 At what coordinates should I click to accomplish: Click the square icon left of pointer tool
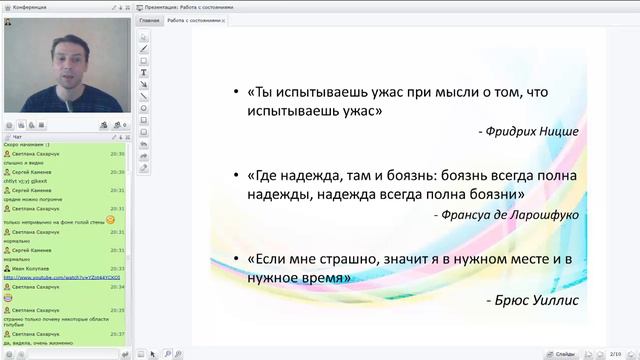point(141,354)
